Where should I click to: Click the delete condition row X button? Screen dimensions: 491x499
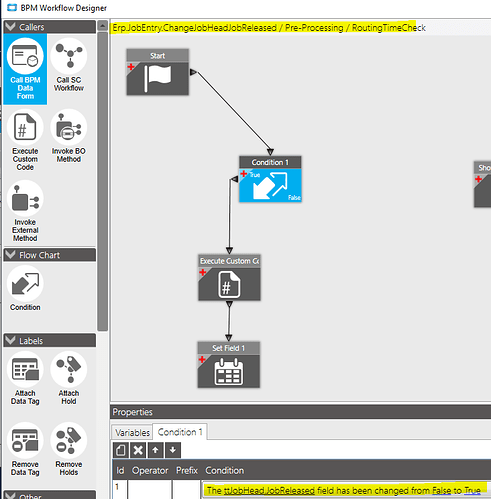point(138,450)
